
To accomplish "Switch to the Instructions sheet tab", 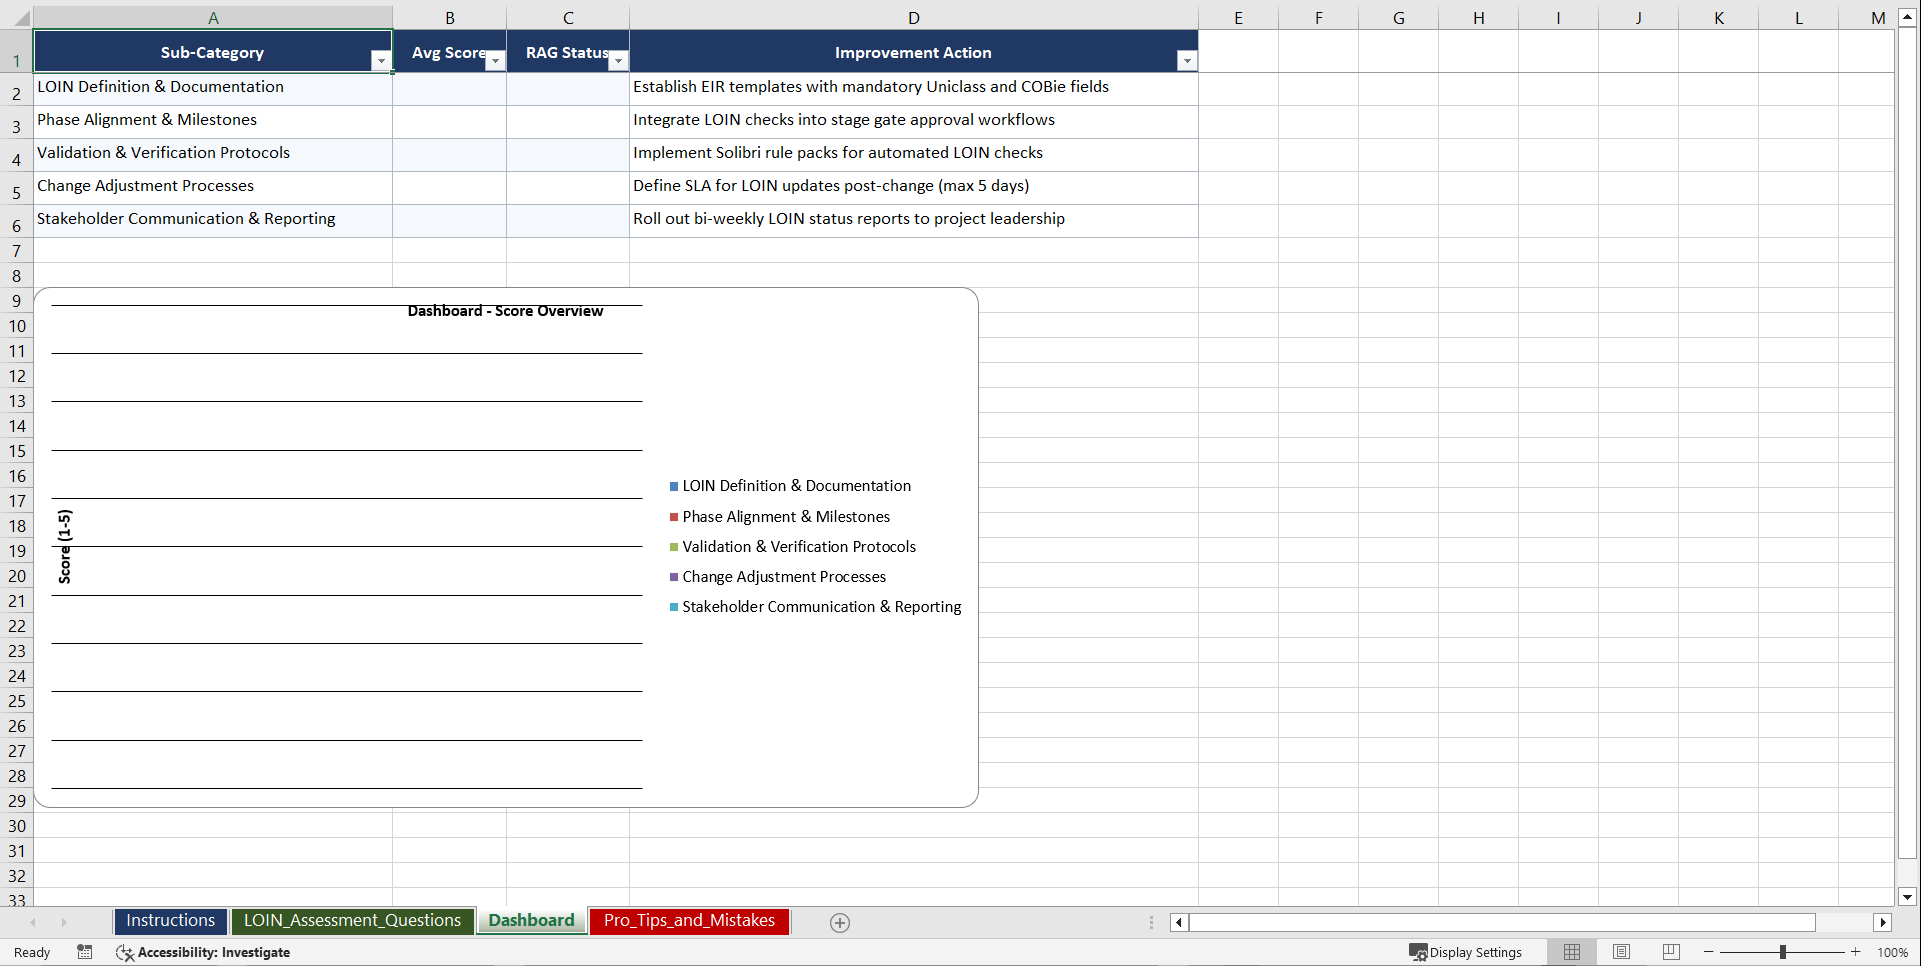I will (170, 921).
